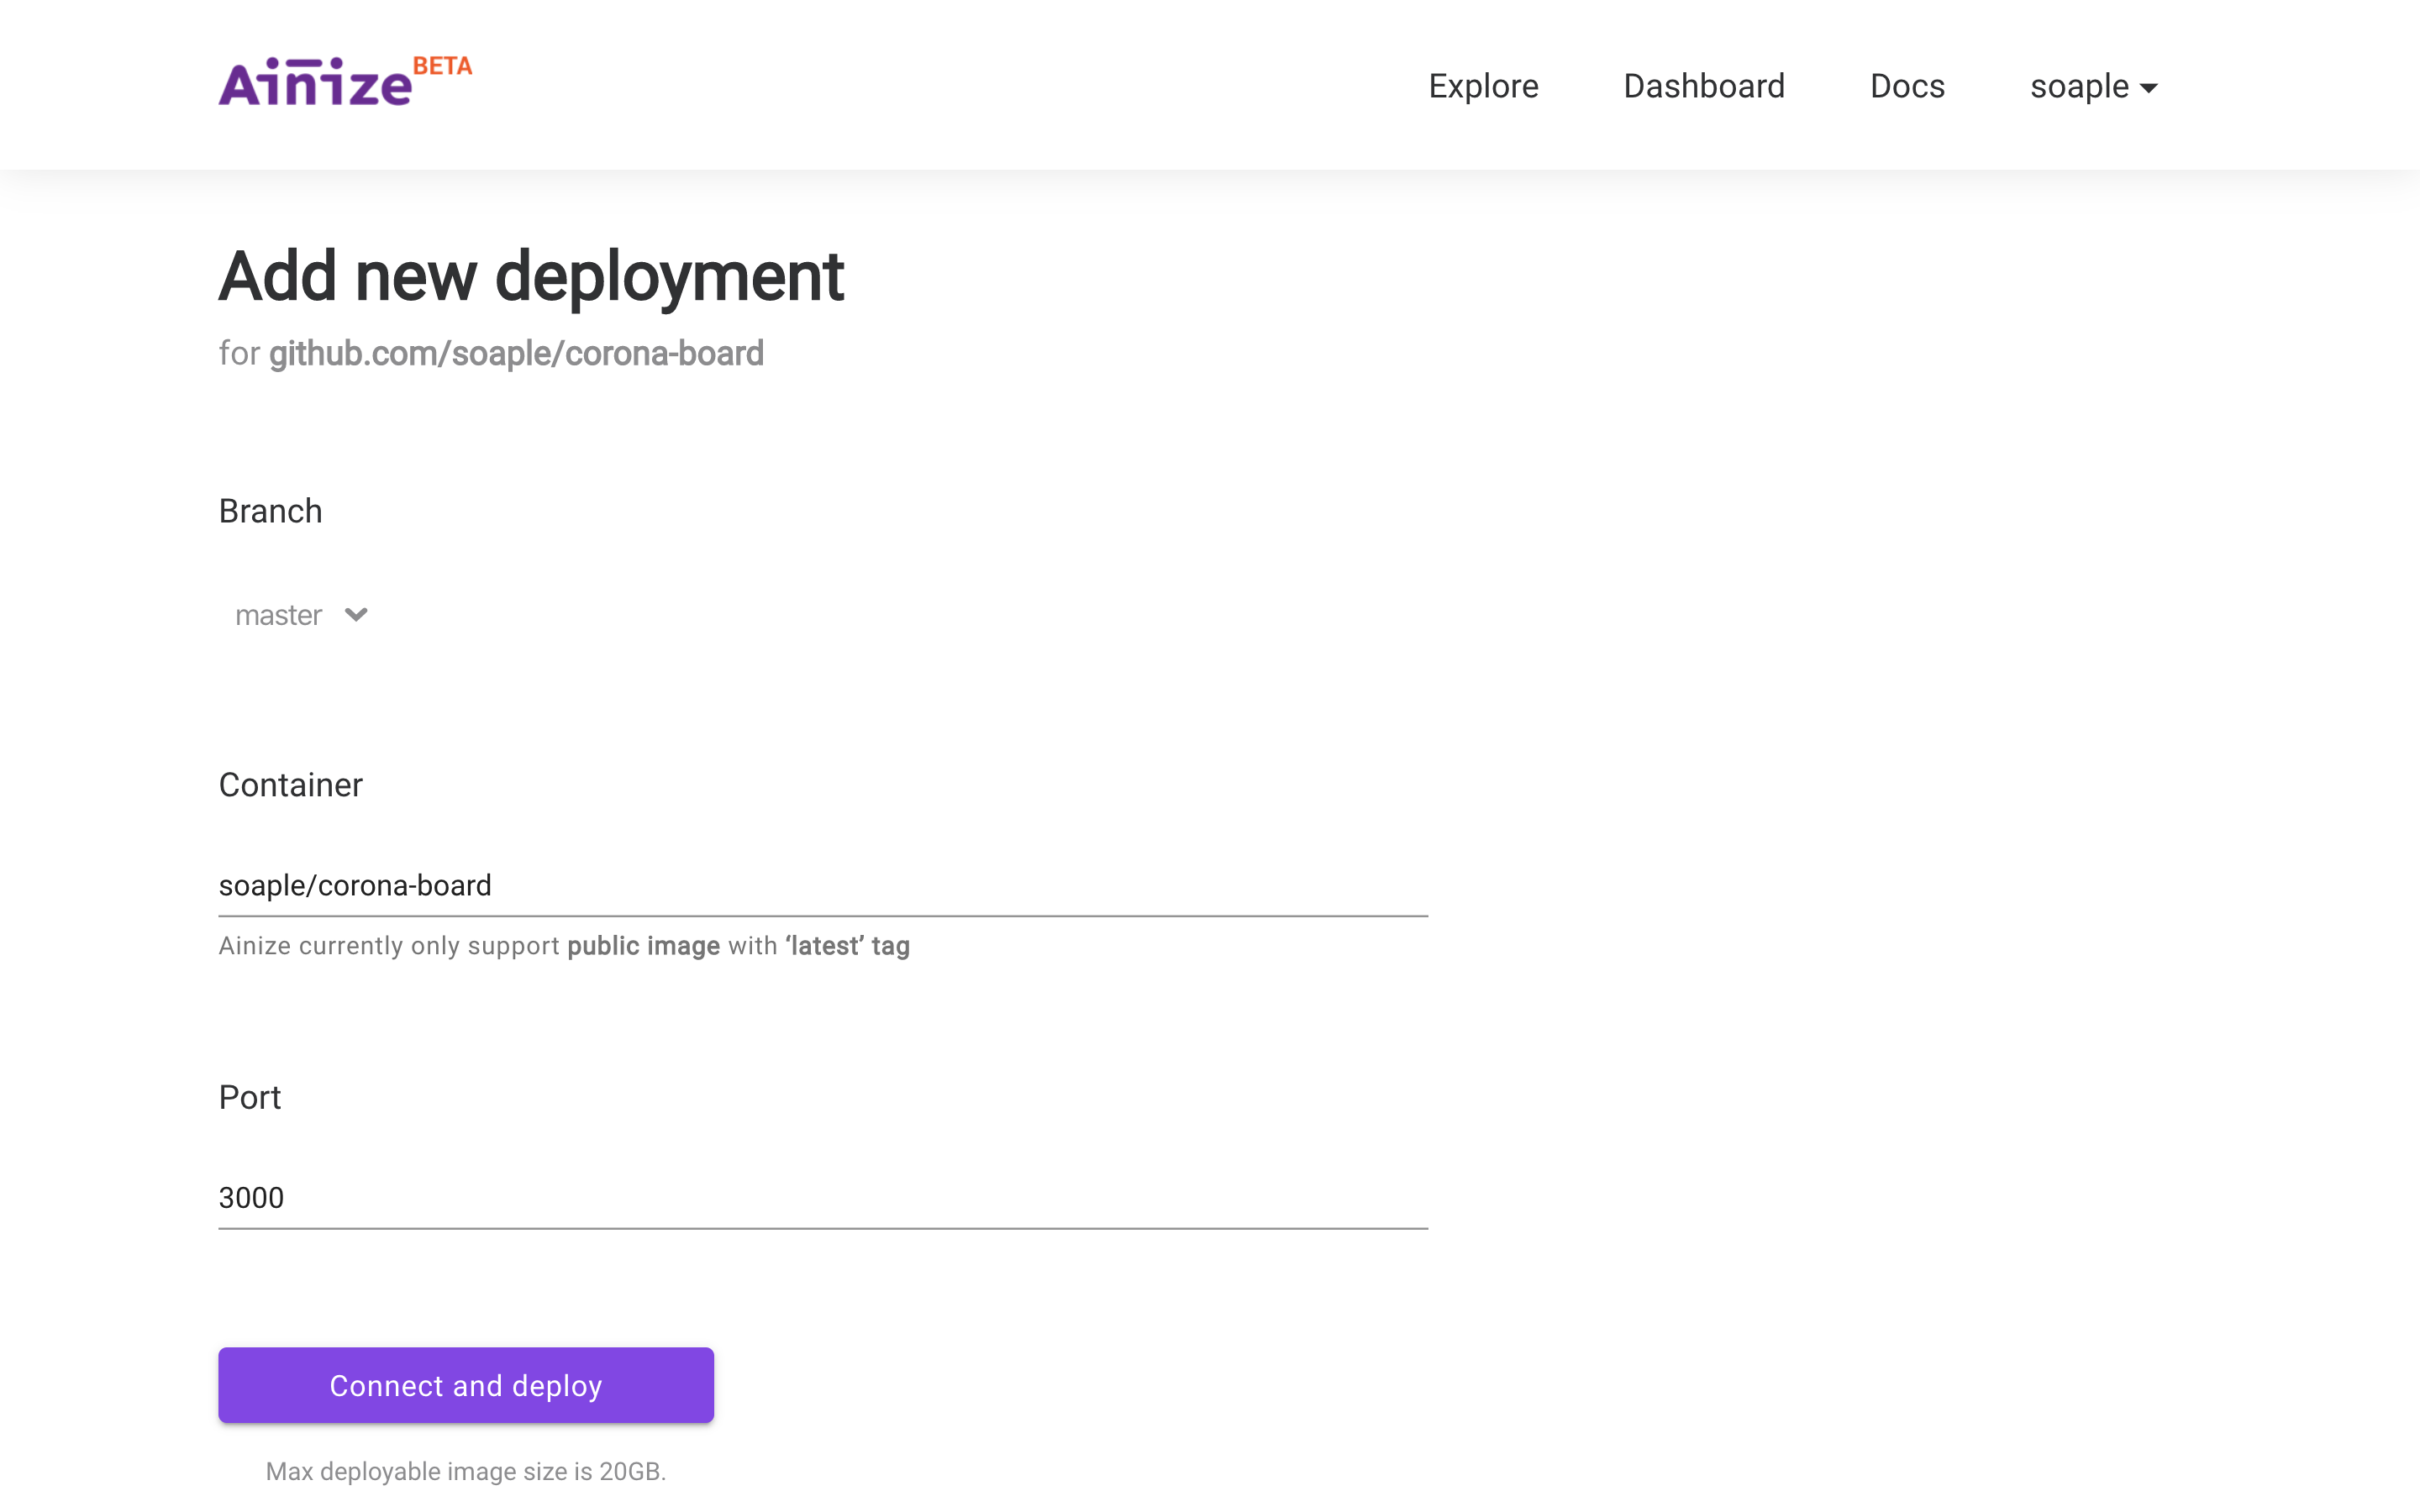Expand the Branch dropdown showing master
This screenshot has width=2420, height=1512.
279,615
